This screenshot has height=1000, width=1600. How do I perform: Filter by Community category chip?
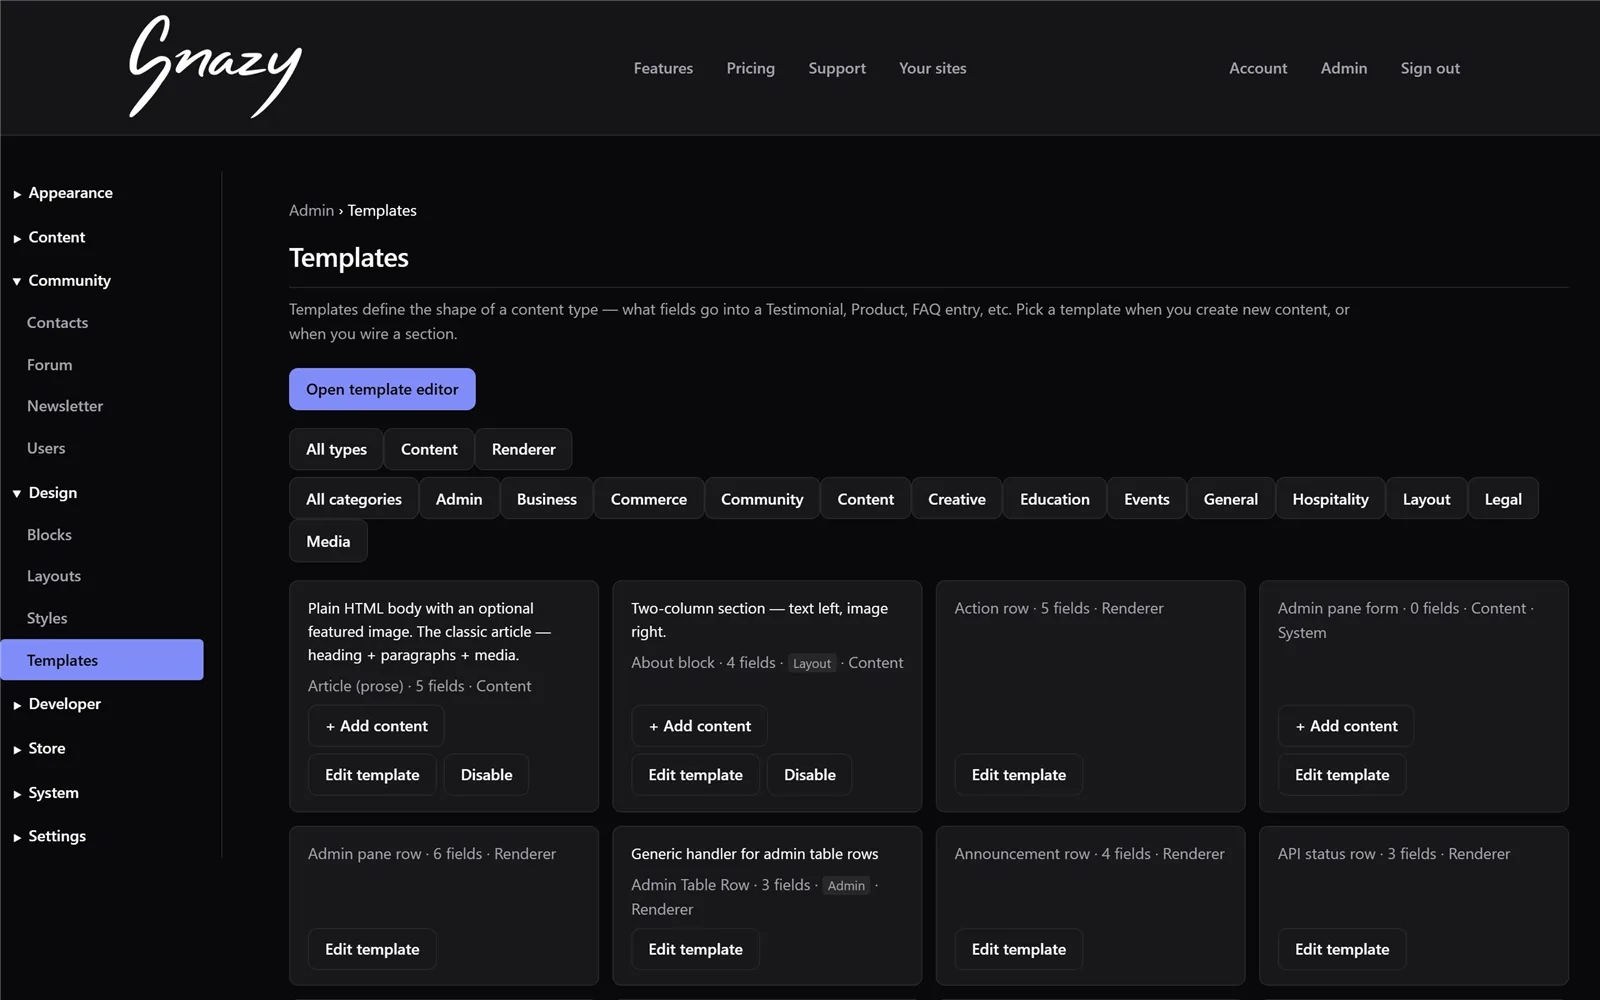(762, 499)
